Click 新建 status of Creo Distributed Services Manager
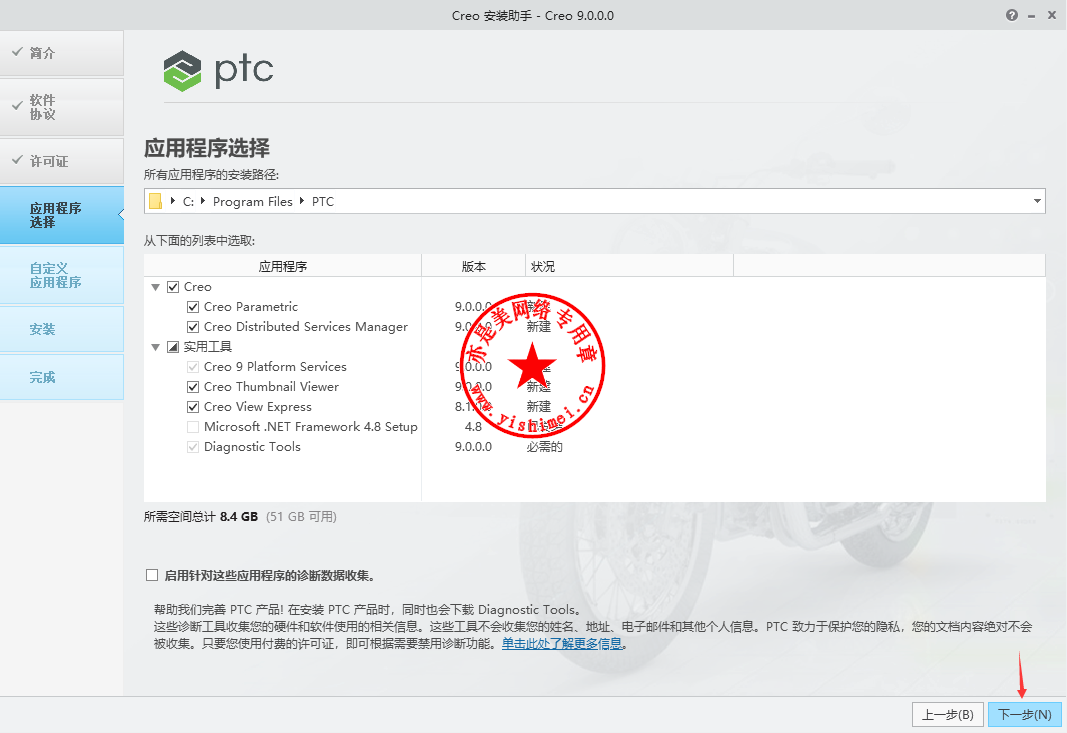Screen dimensions: 1067x733 [539, 327]
